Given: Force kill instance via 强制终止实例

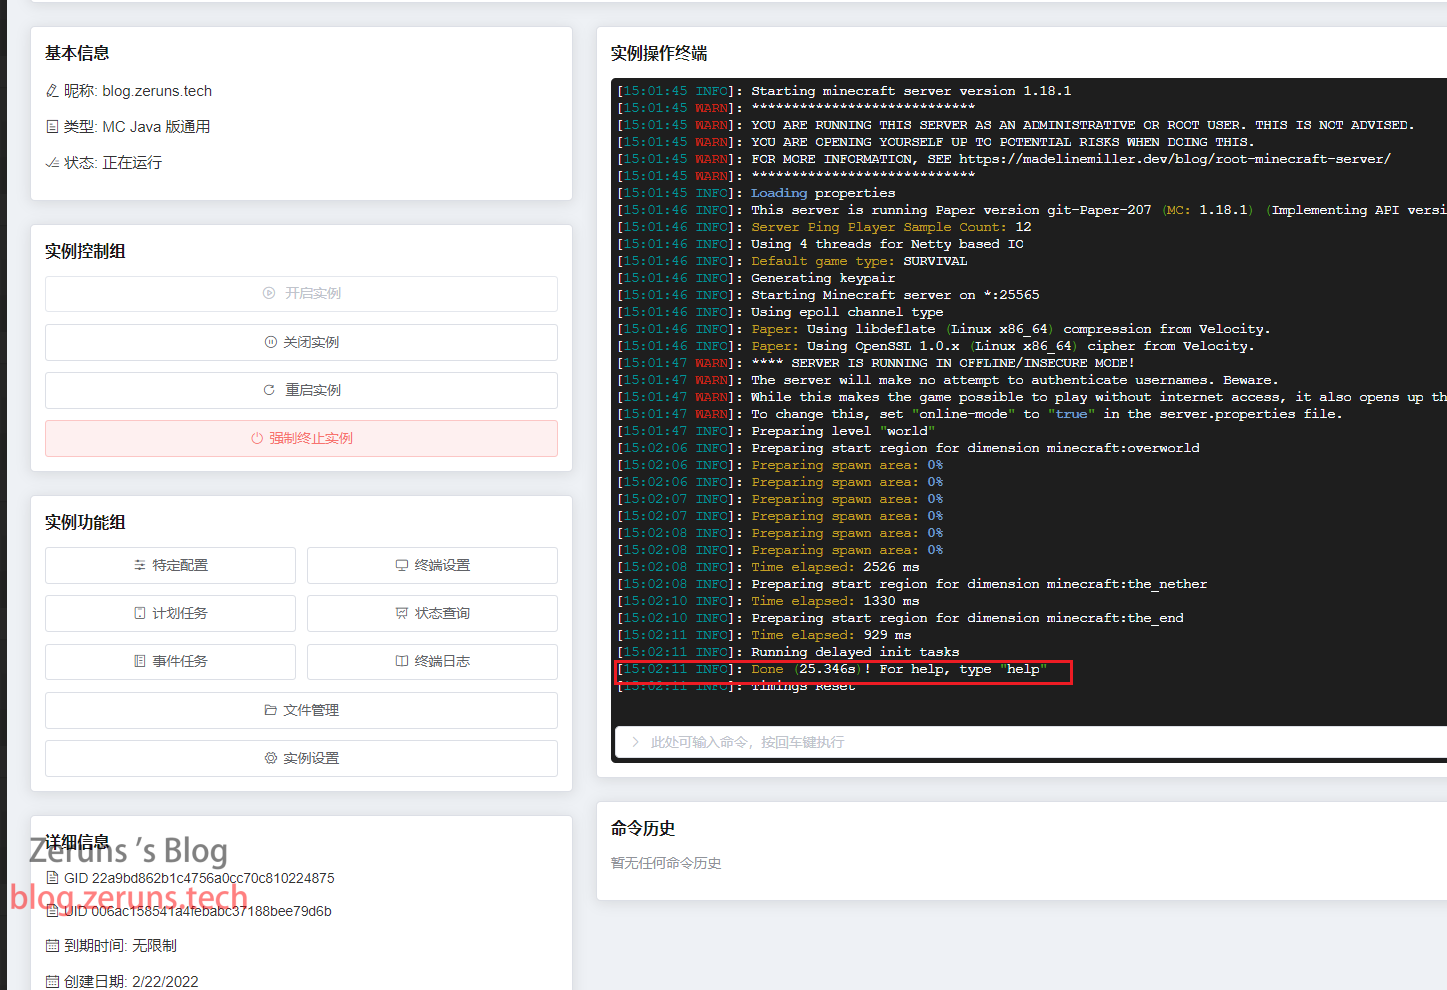Looking at the screenshot, I should pos(301,438).
